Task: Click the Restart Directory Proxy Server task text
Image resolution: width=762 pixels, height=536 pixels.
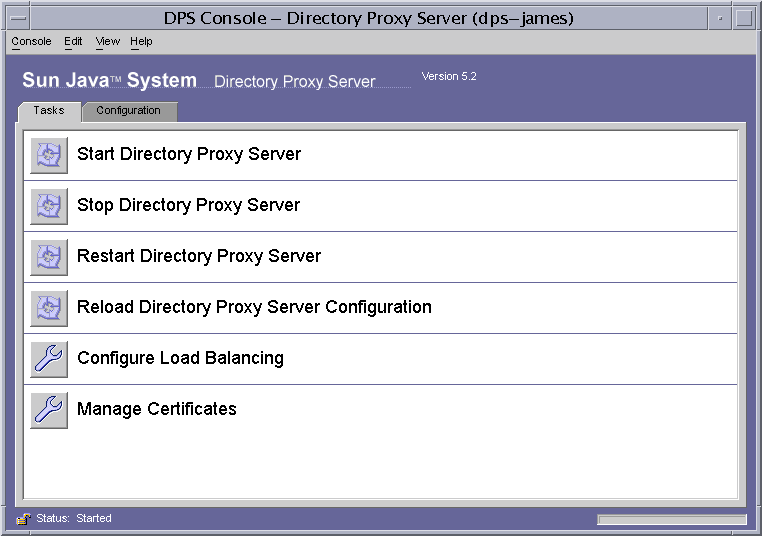Action: (x=199, y=256)
